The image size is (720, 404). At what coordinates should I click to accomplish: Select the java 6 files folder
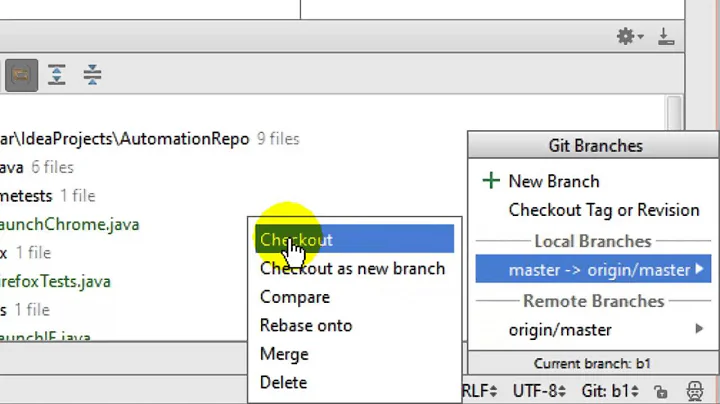coord(37,167)
